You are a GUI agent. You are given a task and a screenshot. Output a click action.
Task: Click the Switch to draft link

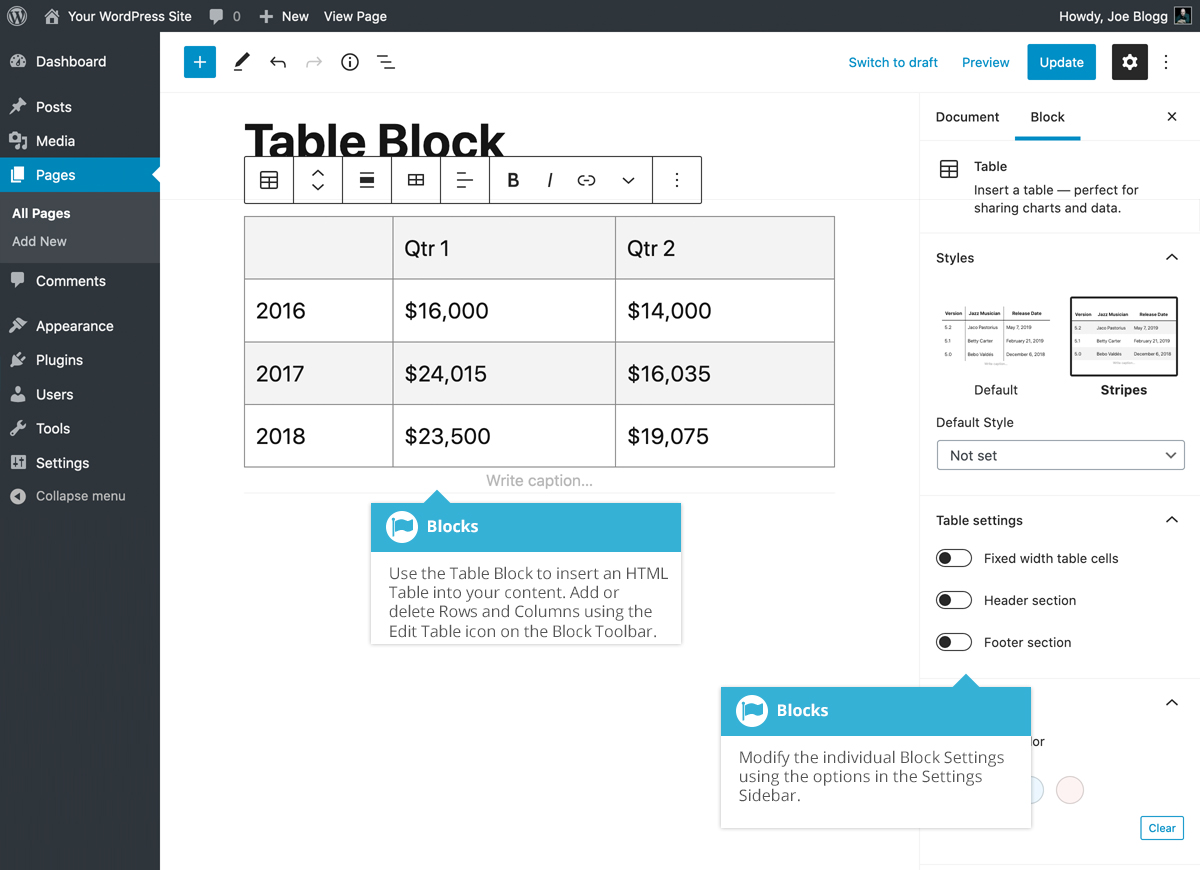(893, 62)
